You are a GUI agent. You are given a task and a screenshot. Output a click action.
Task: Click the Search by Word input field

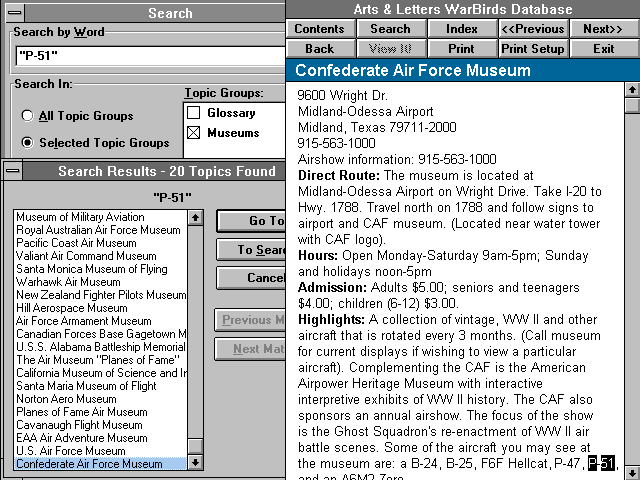tap(150, 56)
